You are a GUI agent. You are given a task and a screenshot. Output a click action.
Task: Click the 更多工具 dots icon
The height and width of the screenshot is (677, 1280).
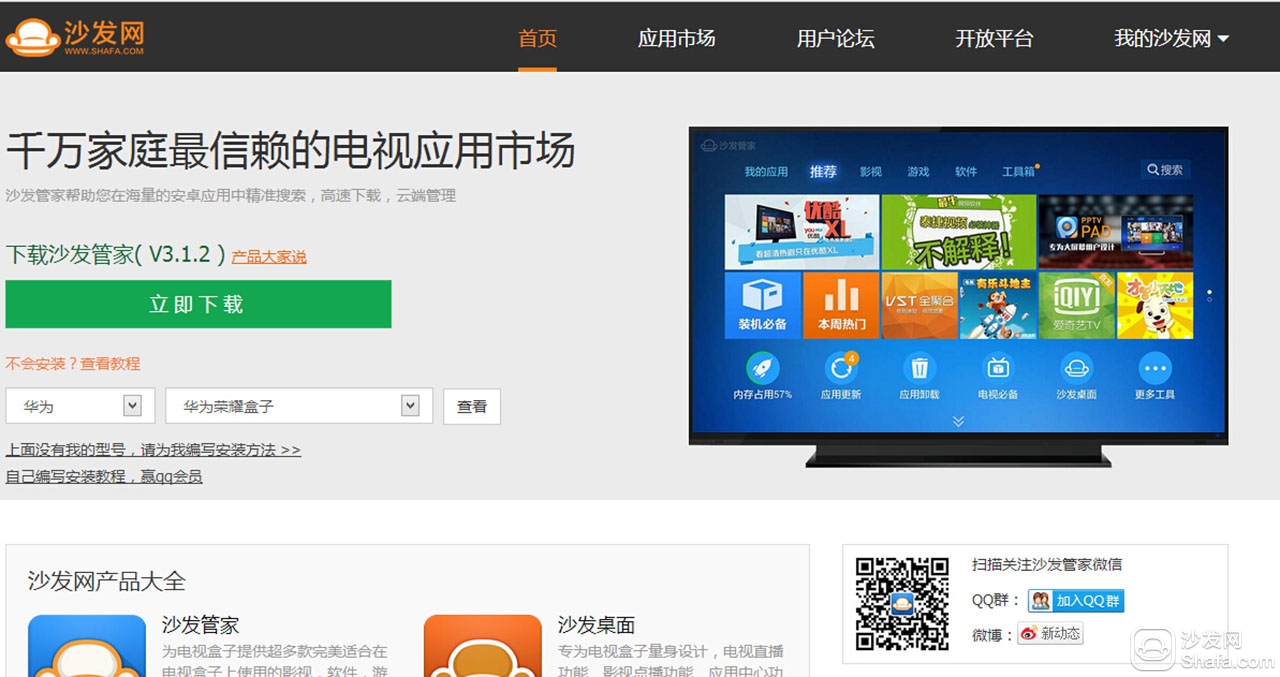click(x=1155, y=368)
